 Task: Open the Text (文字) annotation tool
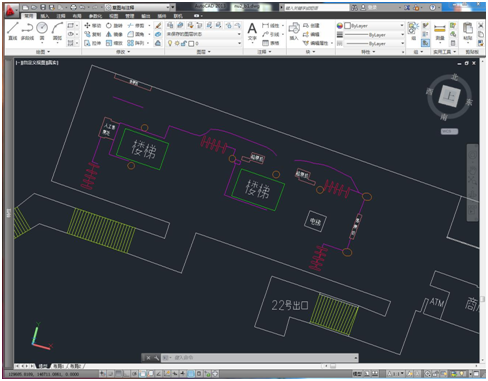252,32
